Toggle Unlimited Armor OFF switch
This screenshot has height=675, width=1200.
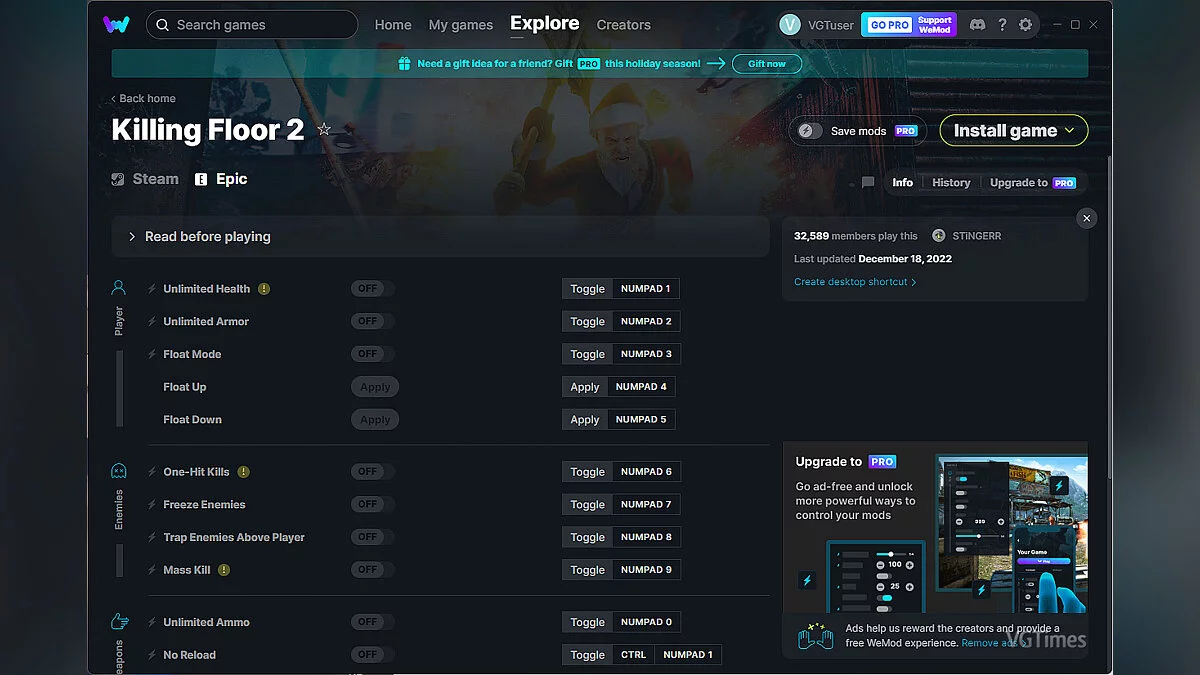point(373,322)
